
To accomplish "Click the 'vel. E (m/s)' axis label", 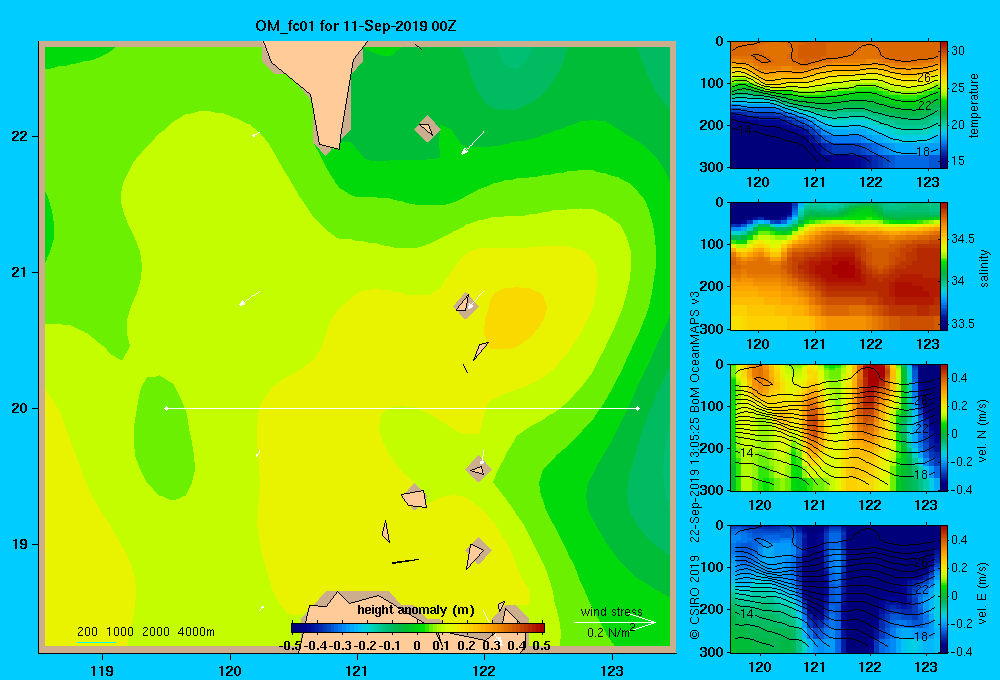I will coord(983,593).
